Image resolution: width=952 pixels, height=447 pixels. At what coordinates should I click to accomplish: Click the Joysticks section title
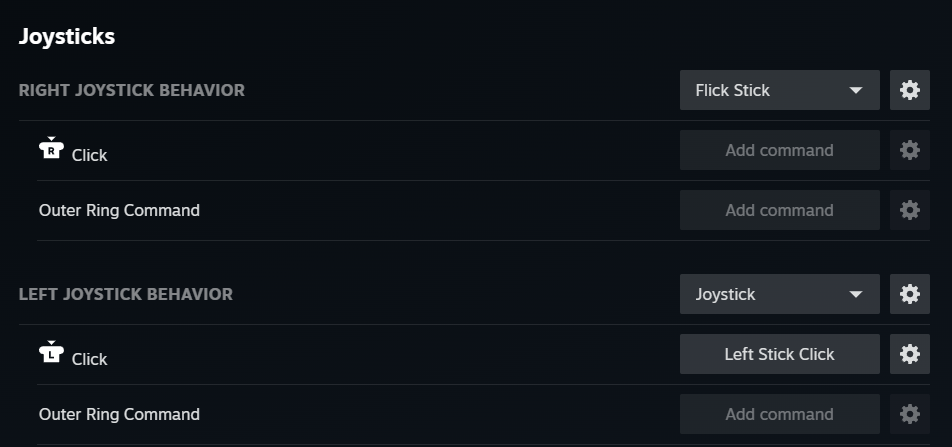click(67, 37)
